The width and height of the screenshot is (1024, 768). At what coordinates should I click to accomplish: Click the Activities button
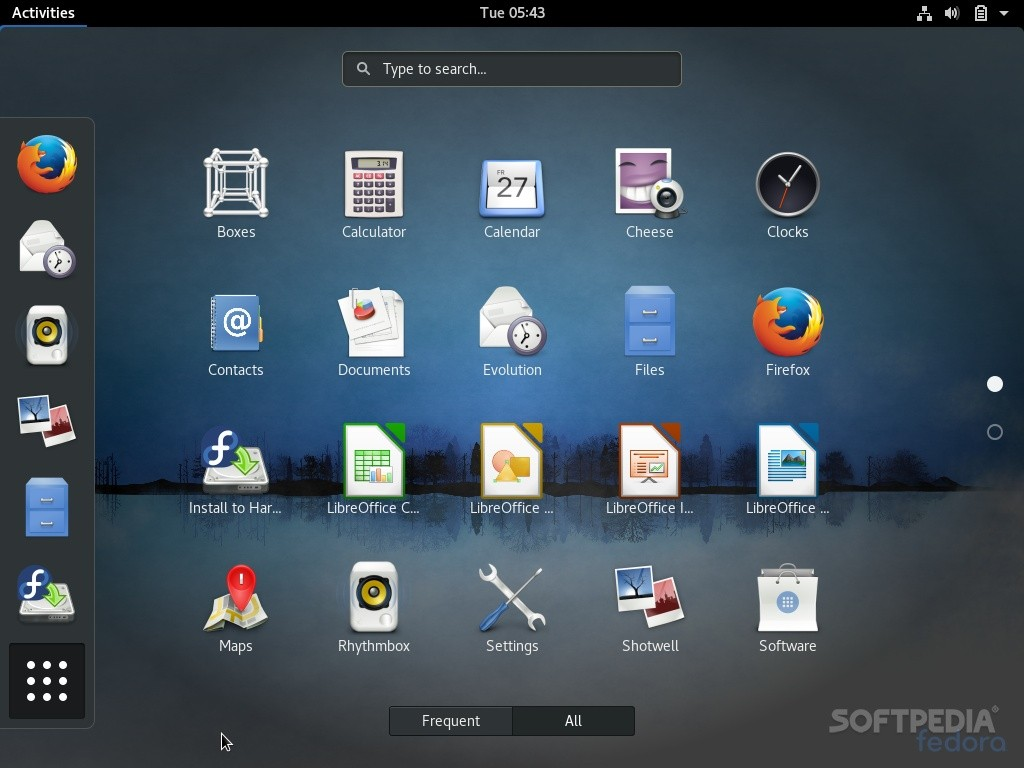(43, 13)
